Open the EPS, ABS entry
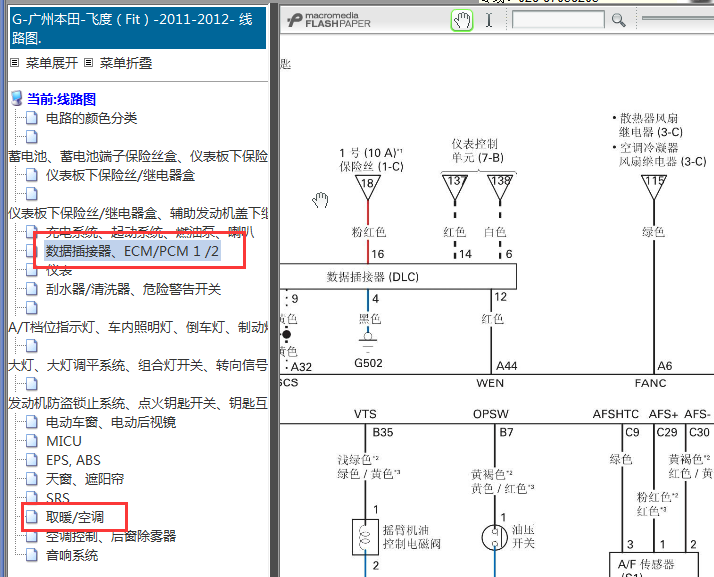The width and height of the screenshot is (714, 577). click(x=73, y=460)
